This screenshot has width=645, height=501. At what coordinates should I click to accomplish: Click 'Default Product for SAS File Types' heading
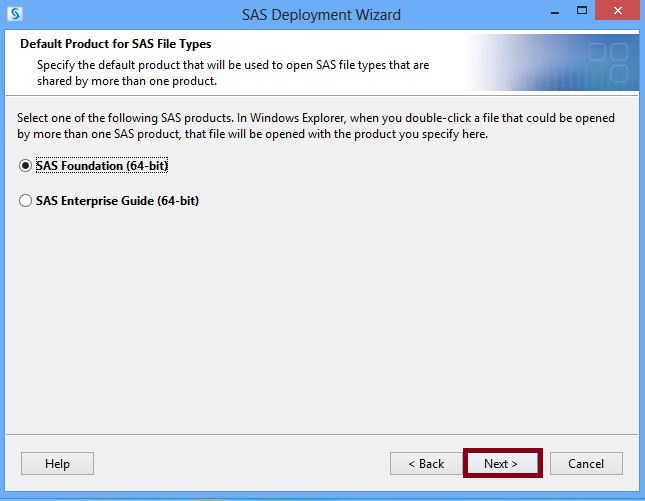coord(116,44)
